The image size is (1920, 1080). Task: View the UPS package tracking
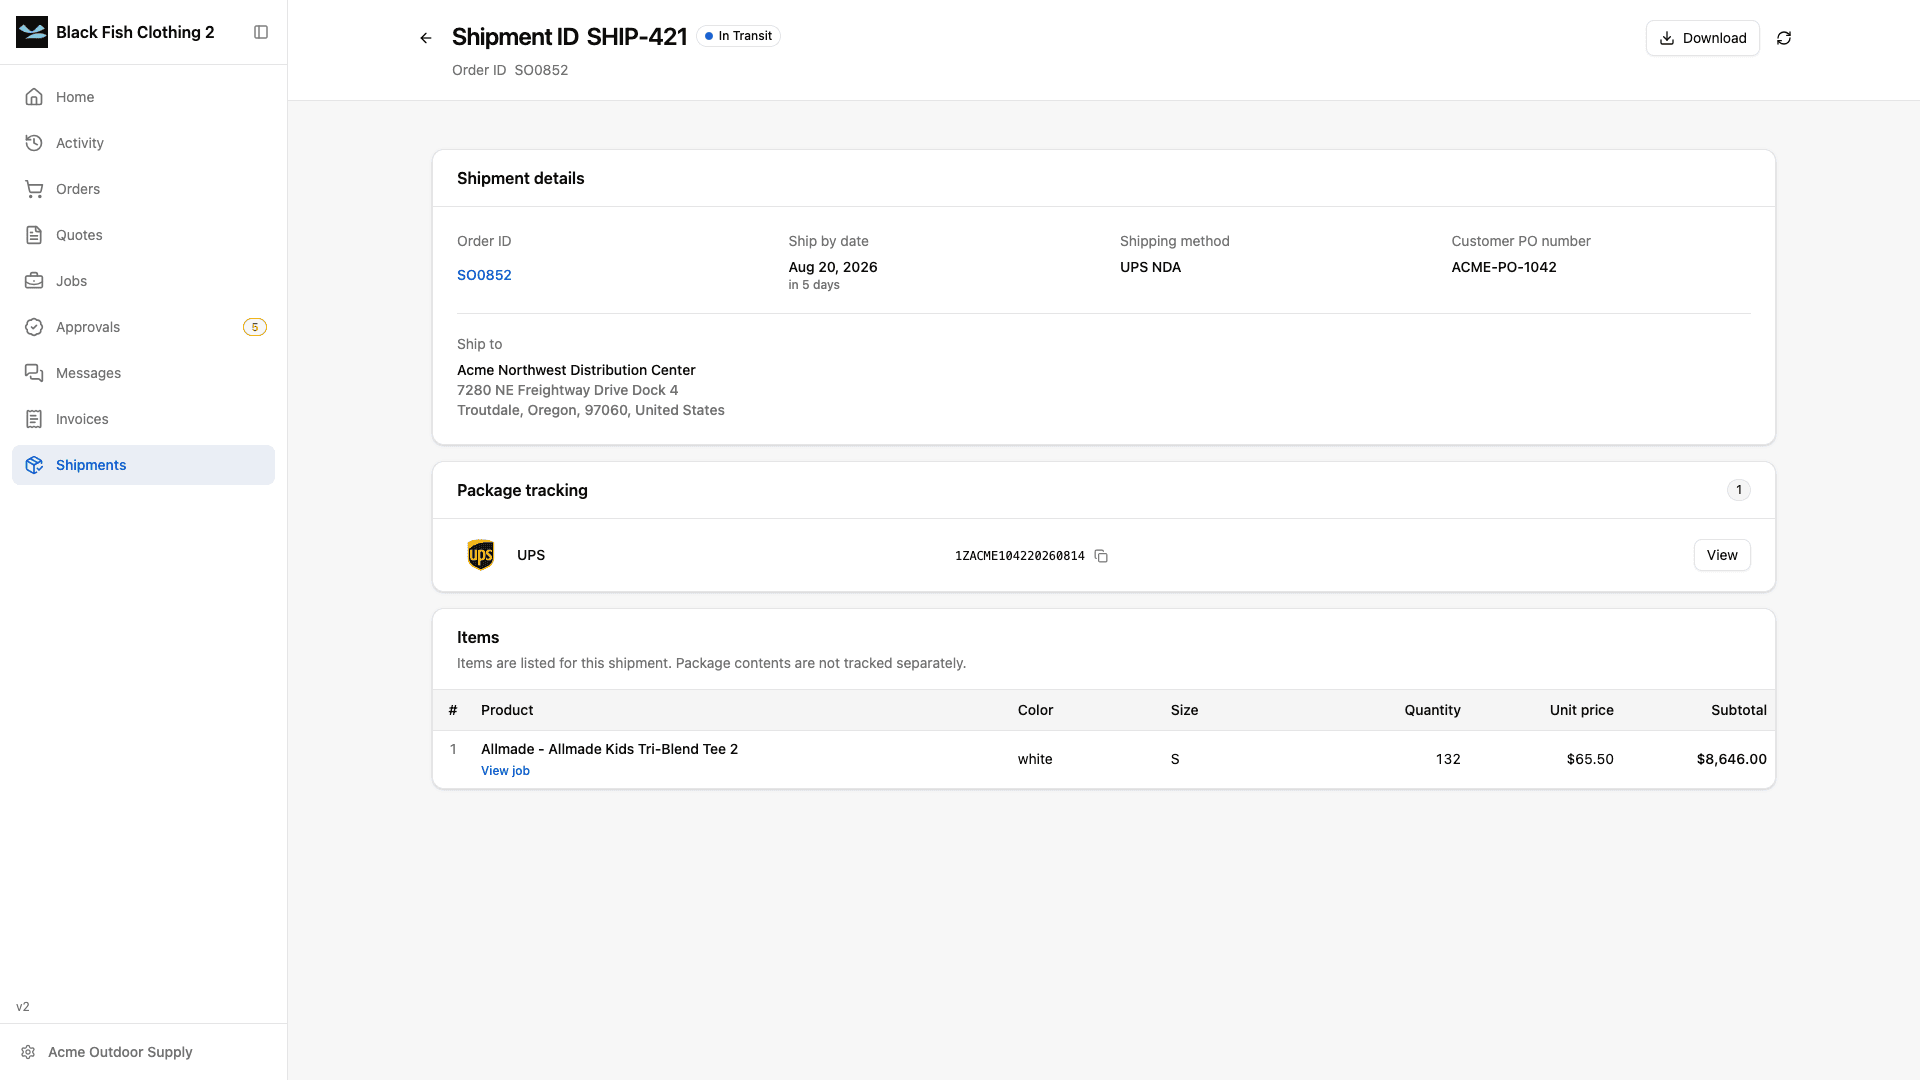1722,555
